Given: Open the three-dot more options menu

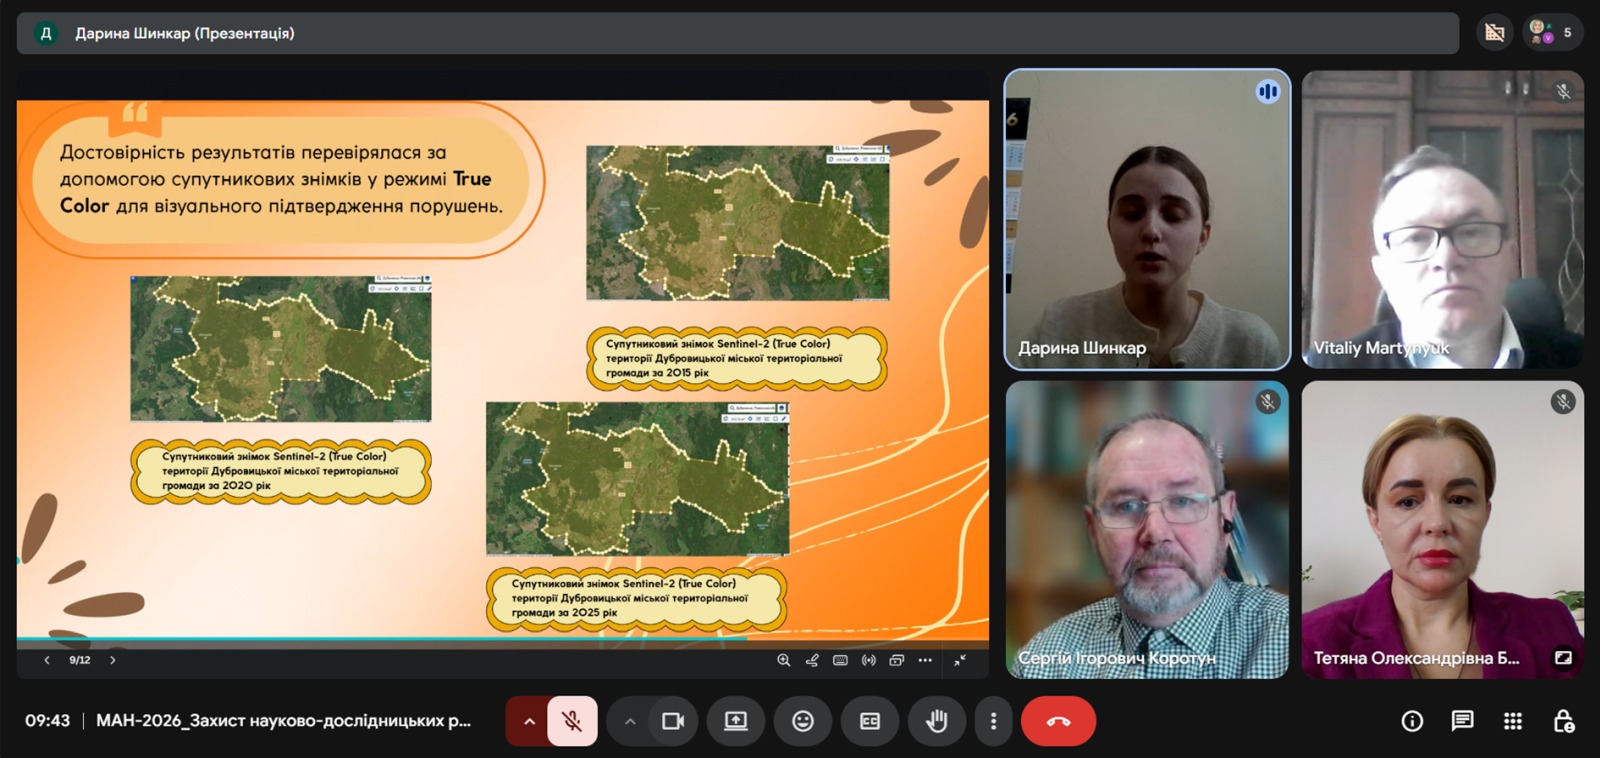Looking at the screenshot, I should 993,721.
